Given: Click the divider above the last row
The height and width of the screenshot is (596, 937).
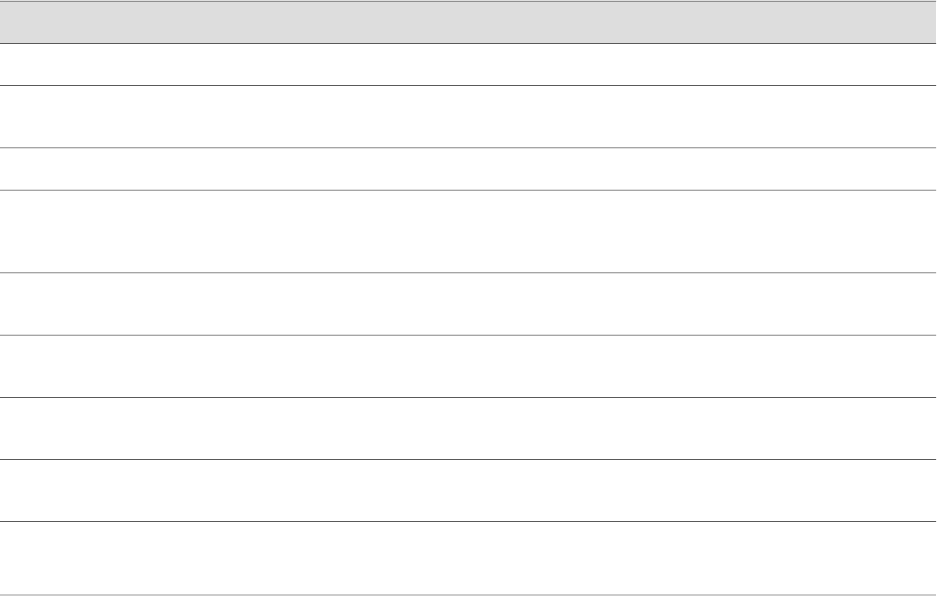Looking at the screenshot, I should [468, 521].
